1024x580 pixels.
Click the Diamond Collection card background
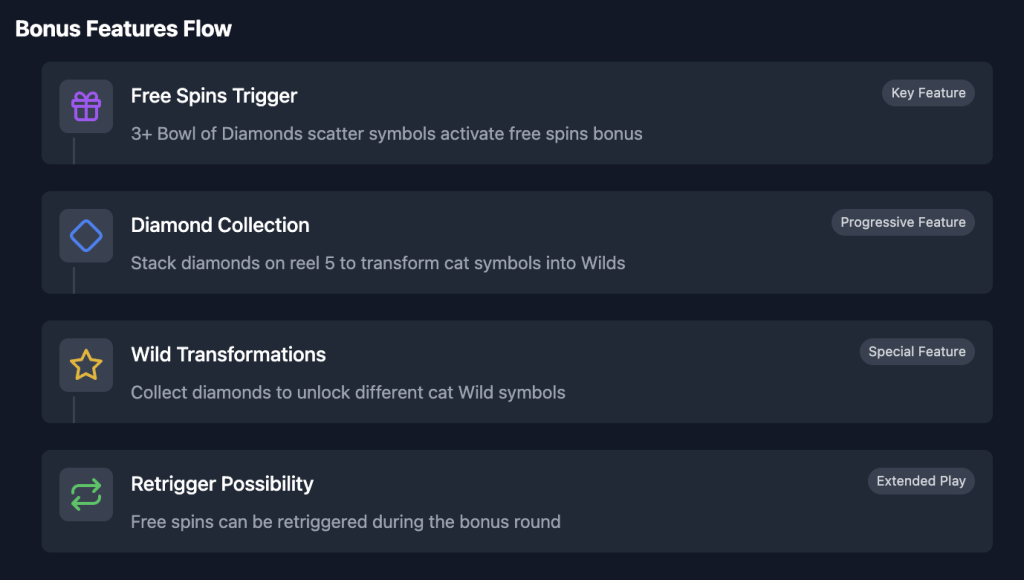tap(517, 242)
